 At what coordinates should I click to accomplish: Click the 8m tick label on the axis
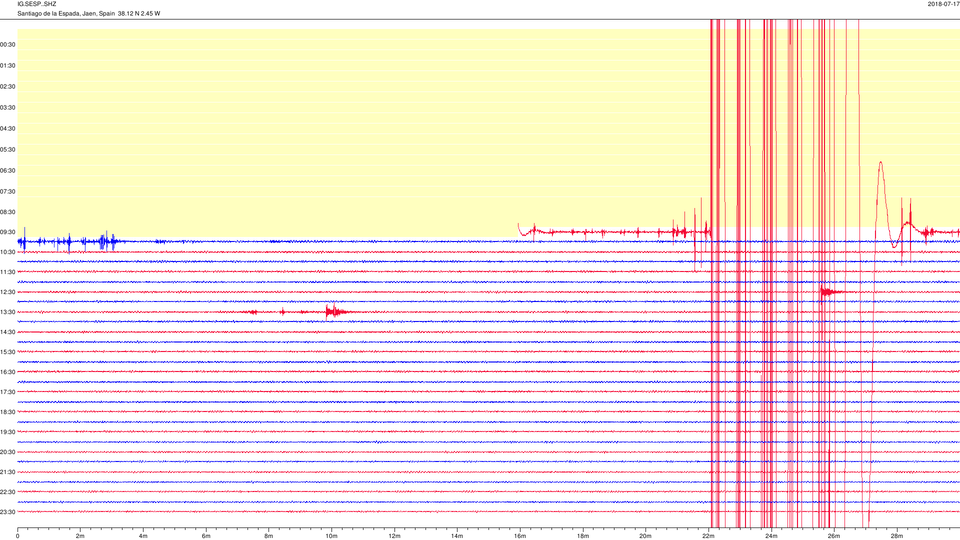269,536
